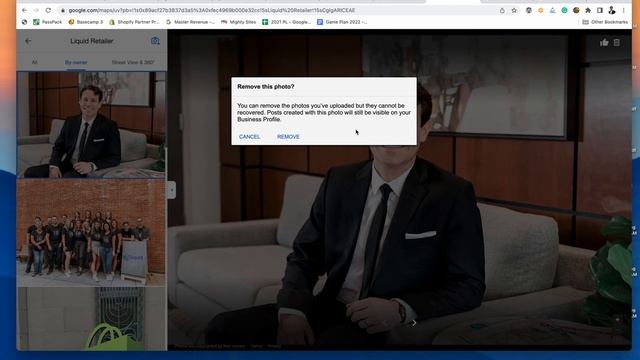Viewport: 640px width, 360px height.
Task: Open the Master Revenue bookmark
Action: [190, 22]
